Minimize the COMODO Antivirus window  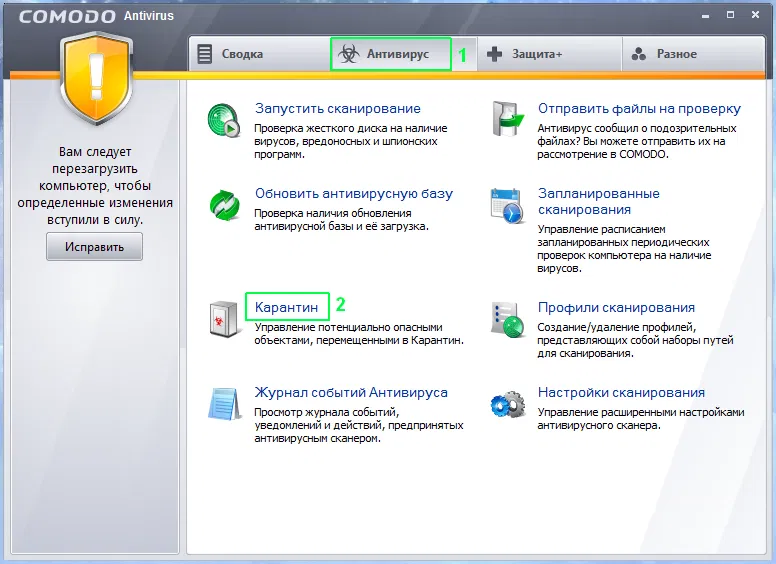coord(706,16)
